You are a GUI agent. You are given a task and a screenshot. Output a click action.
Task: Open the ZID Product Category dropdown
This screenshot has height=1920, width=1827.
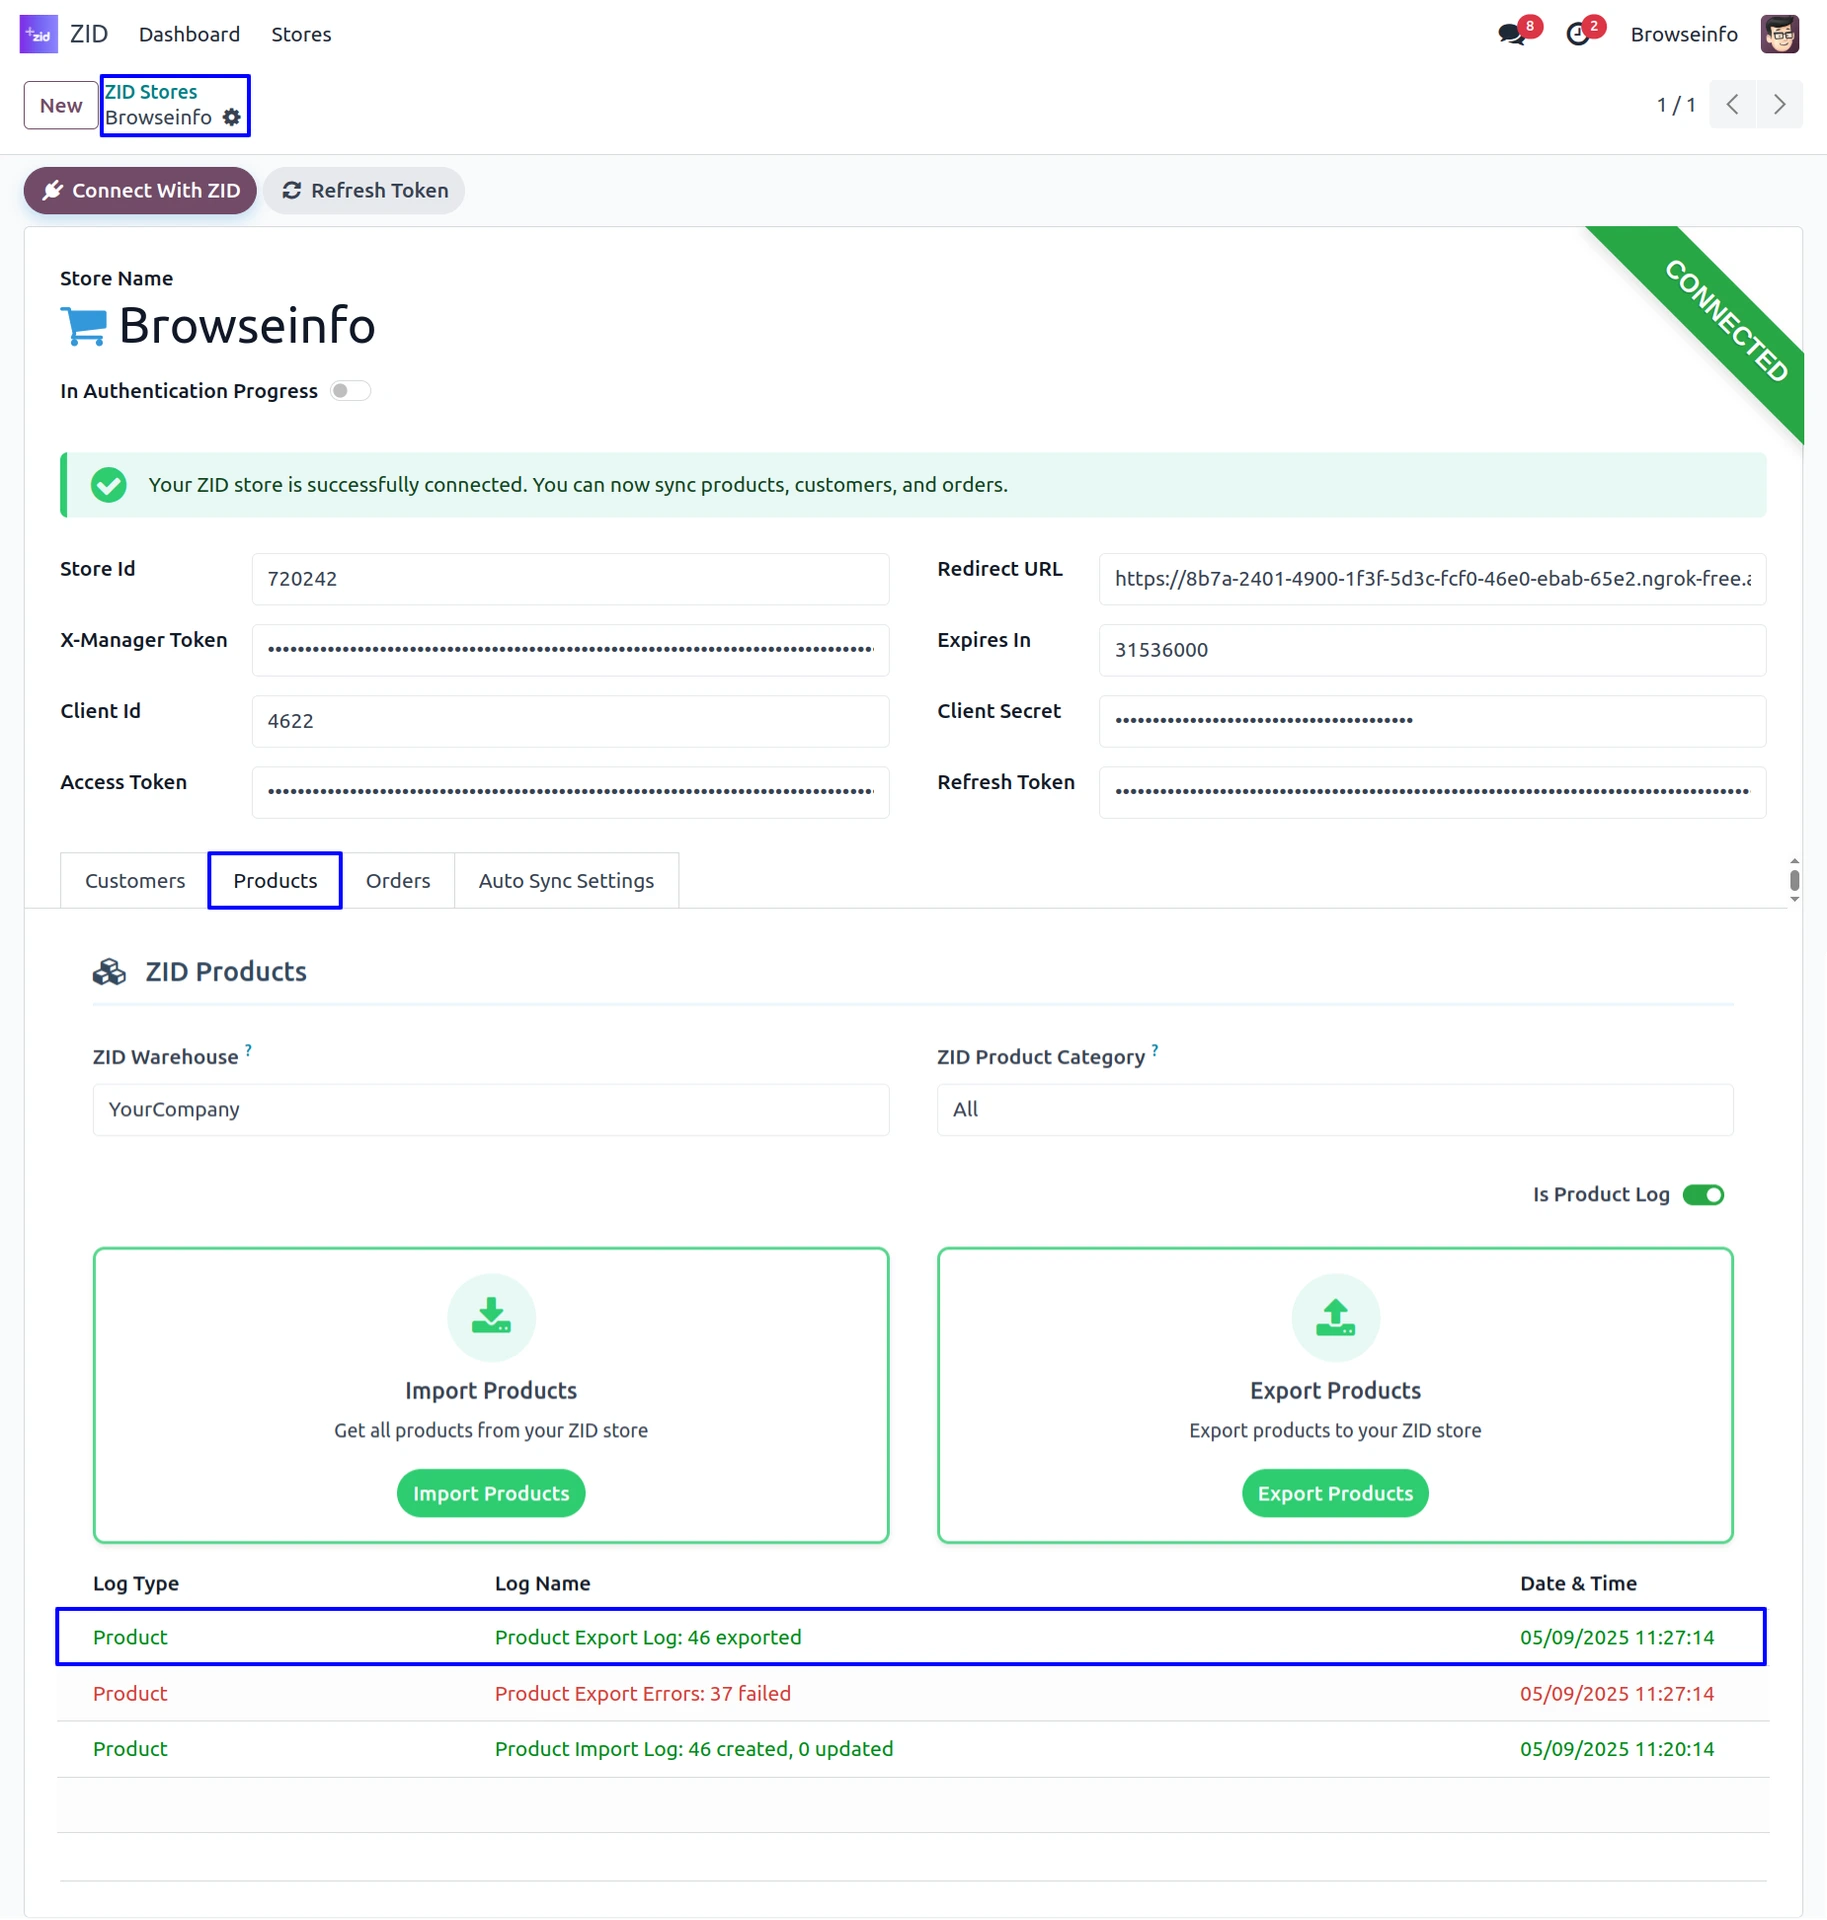tap(1335, 1110)
